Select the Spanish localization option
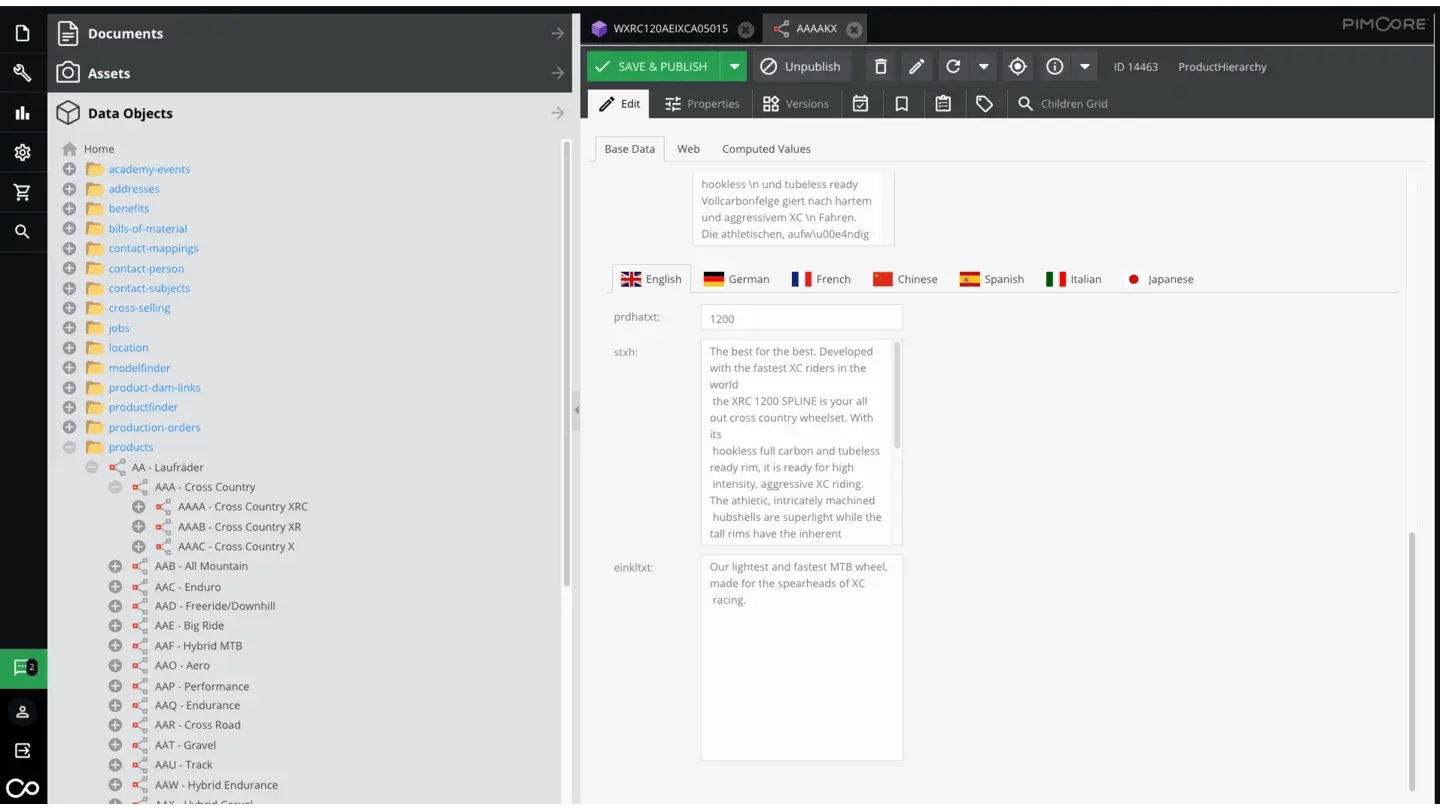 tap(991, 279)
